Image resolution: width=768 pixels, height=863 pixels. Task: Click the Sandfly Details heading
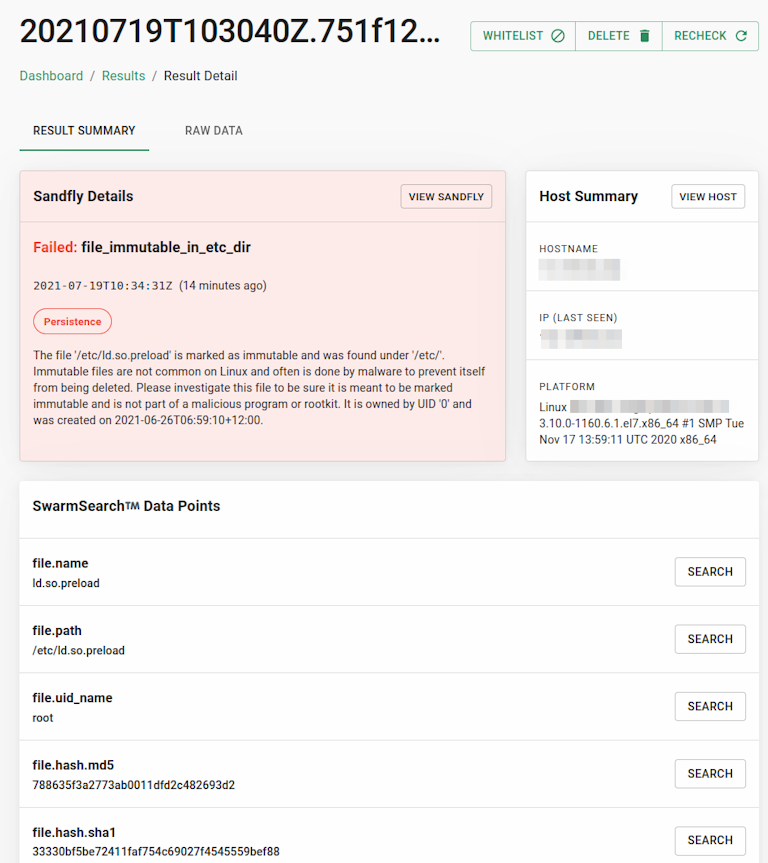(x=83, y=196)
